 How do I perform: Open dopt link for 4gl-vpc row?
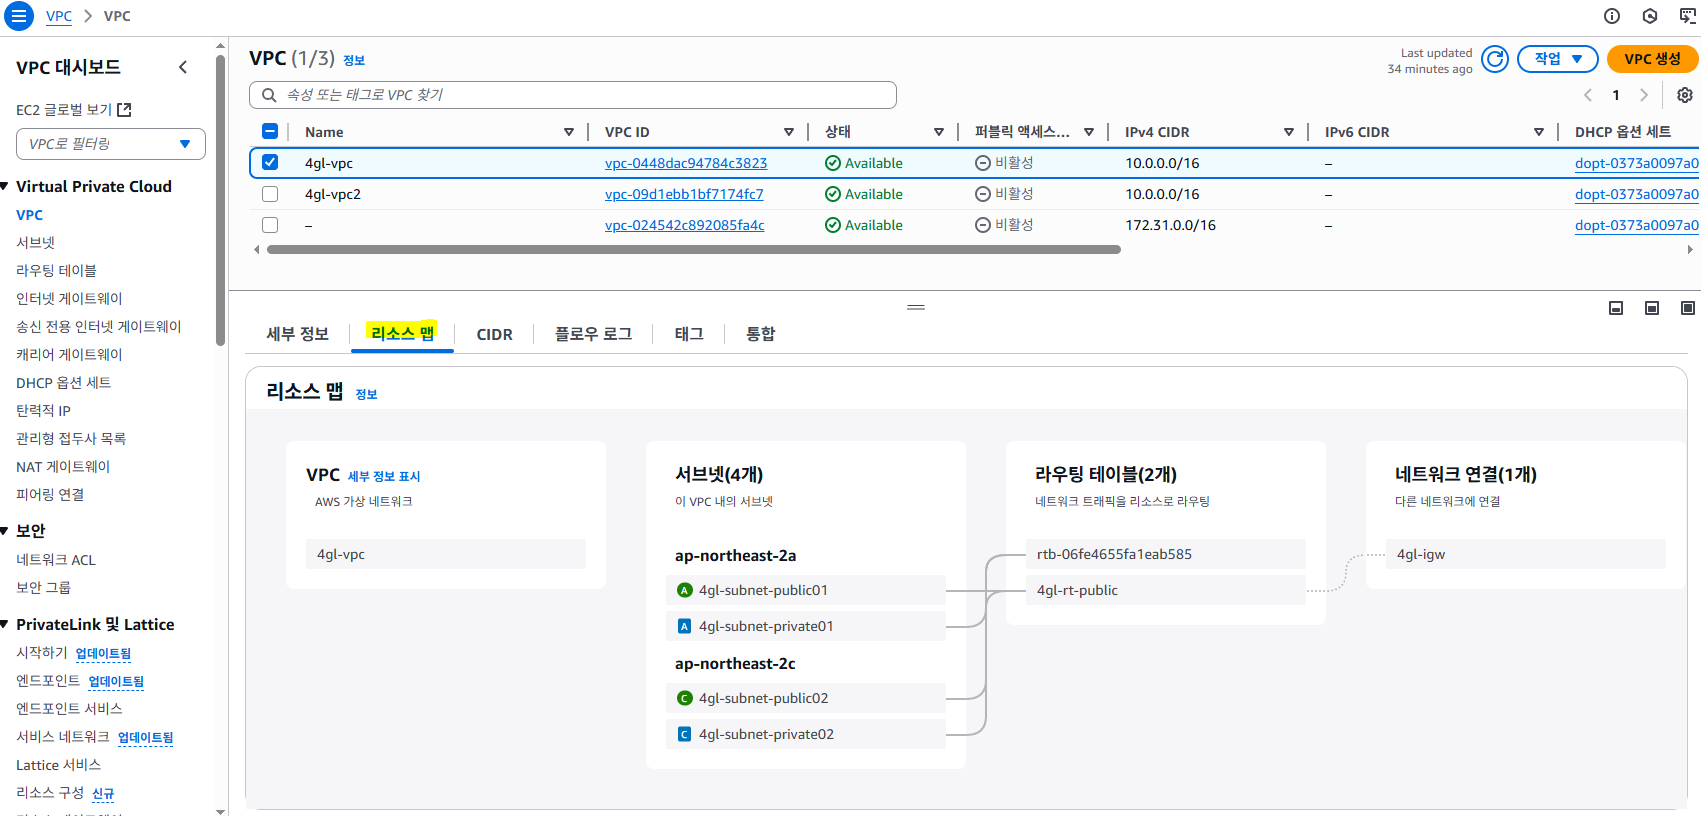coord(1637,163)
